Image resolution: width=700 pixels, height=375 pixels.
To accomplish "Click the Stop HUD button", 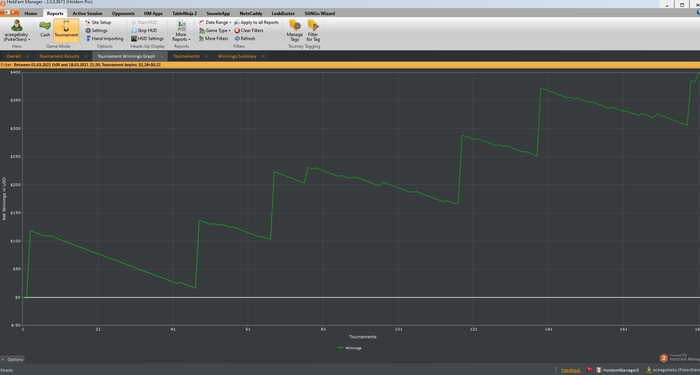I will (x=144, y=30).
